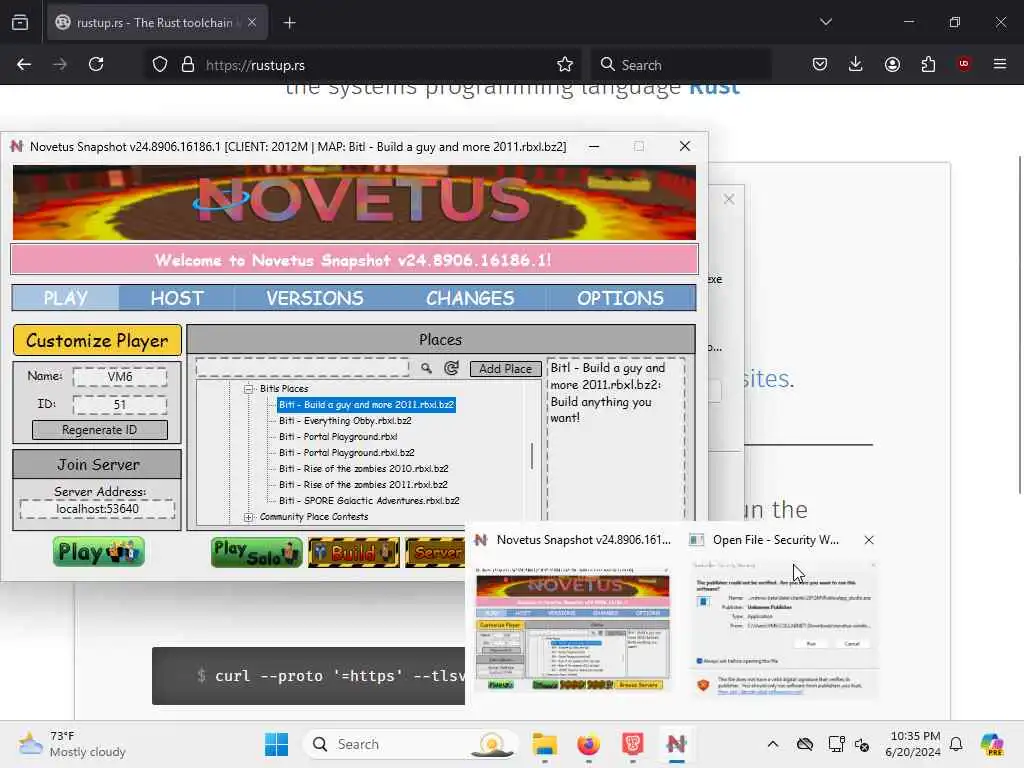Switch to the CHANGES tab
Screen dimensions: 1024x768
click(x=470, y=298)
